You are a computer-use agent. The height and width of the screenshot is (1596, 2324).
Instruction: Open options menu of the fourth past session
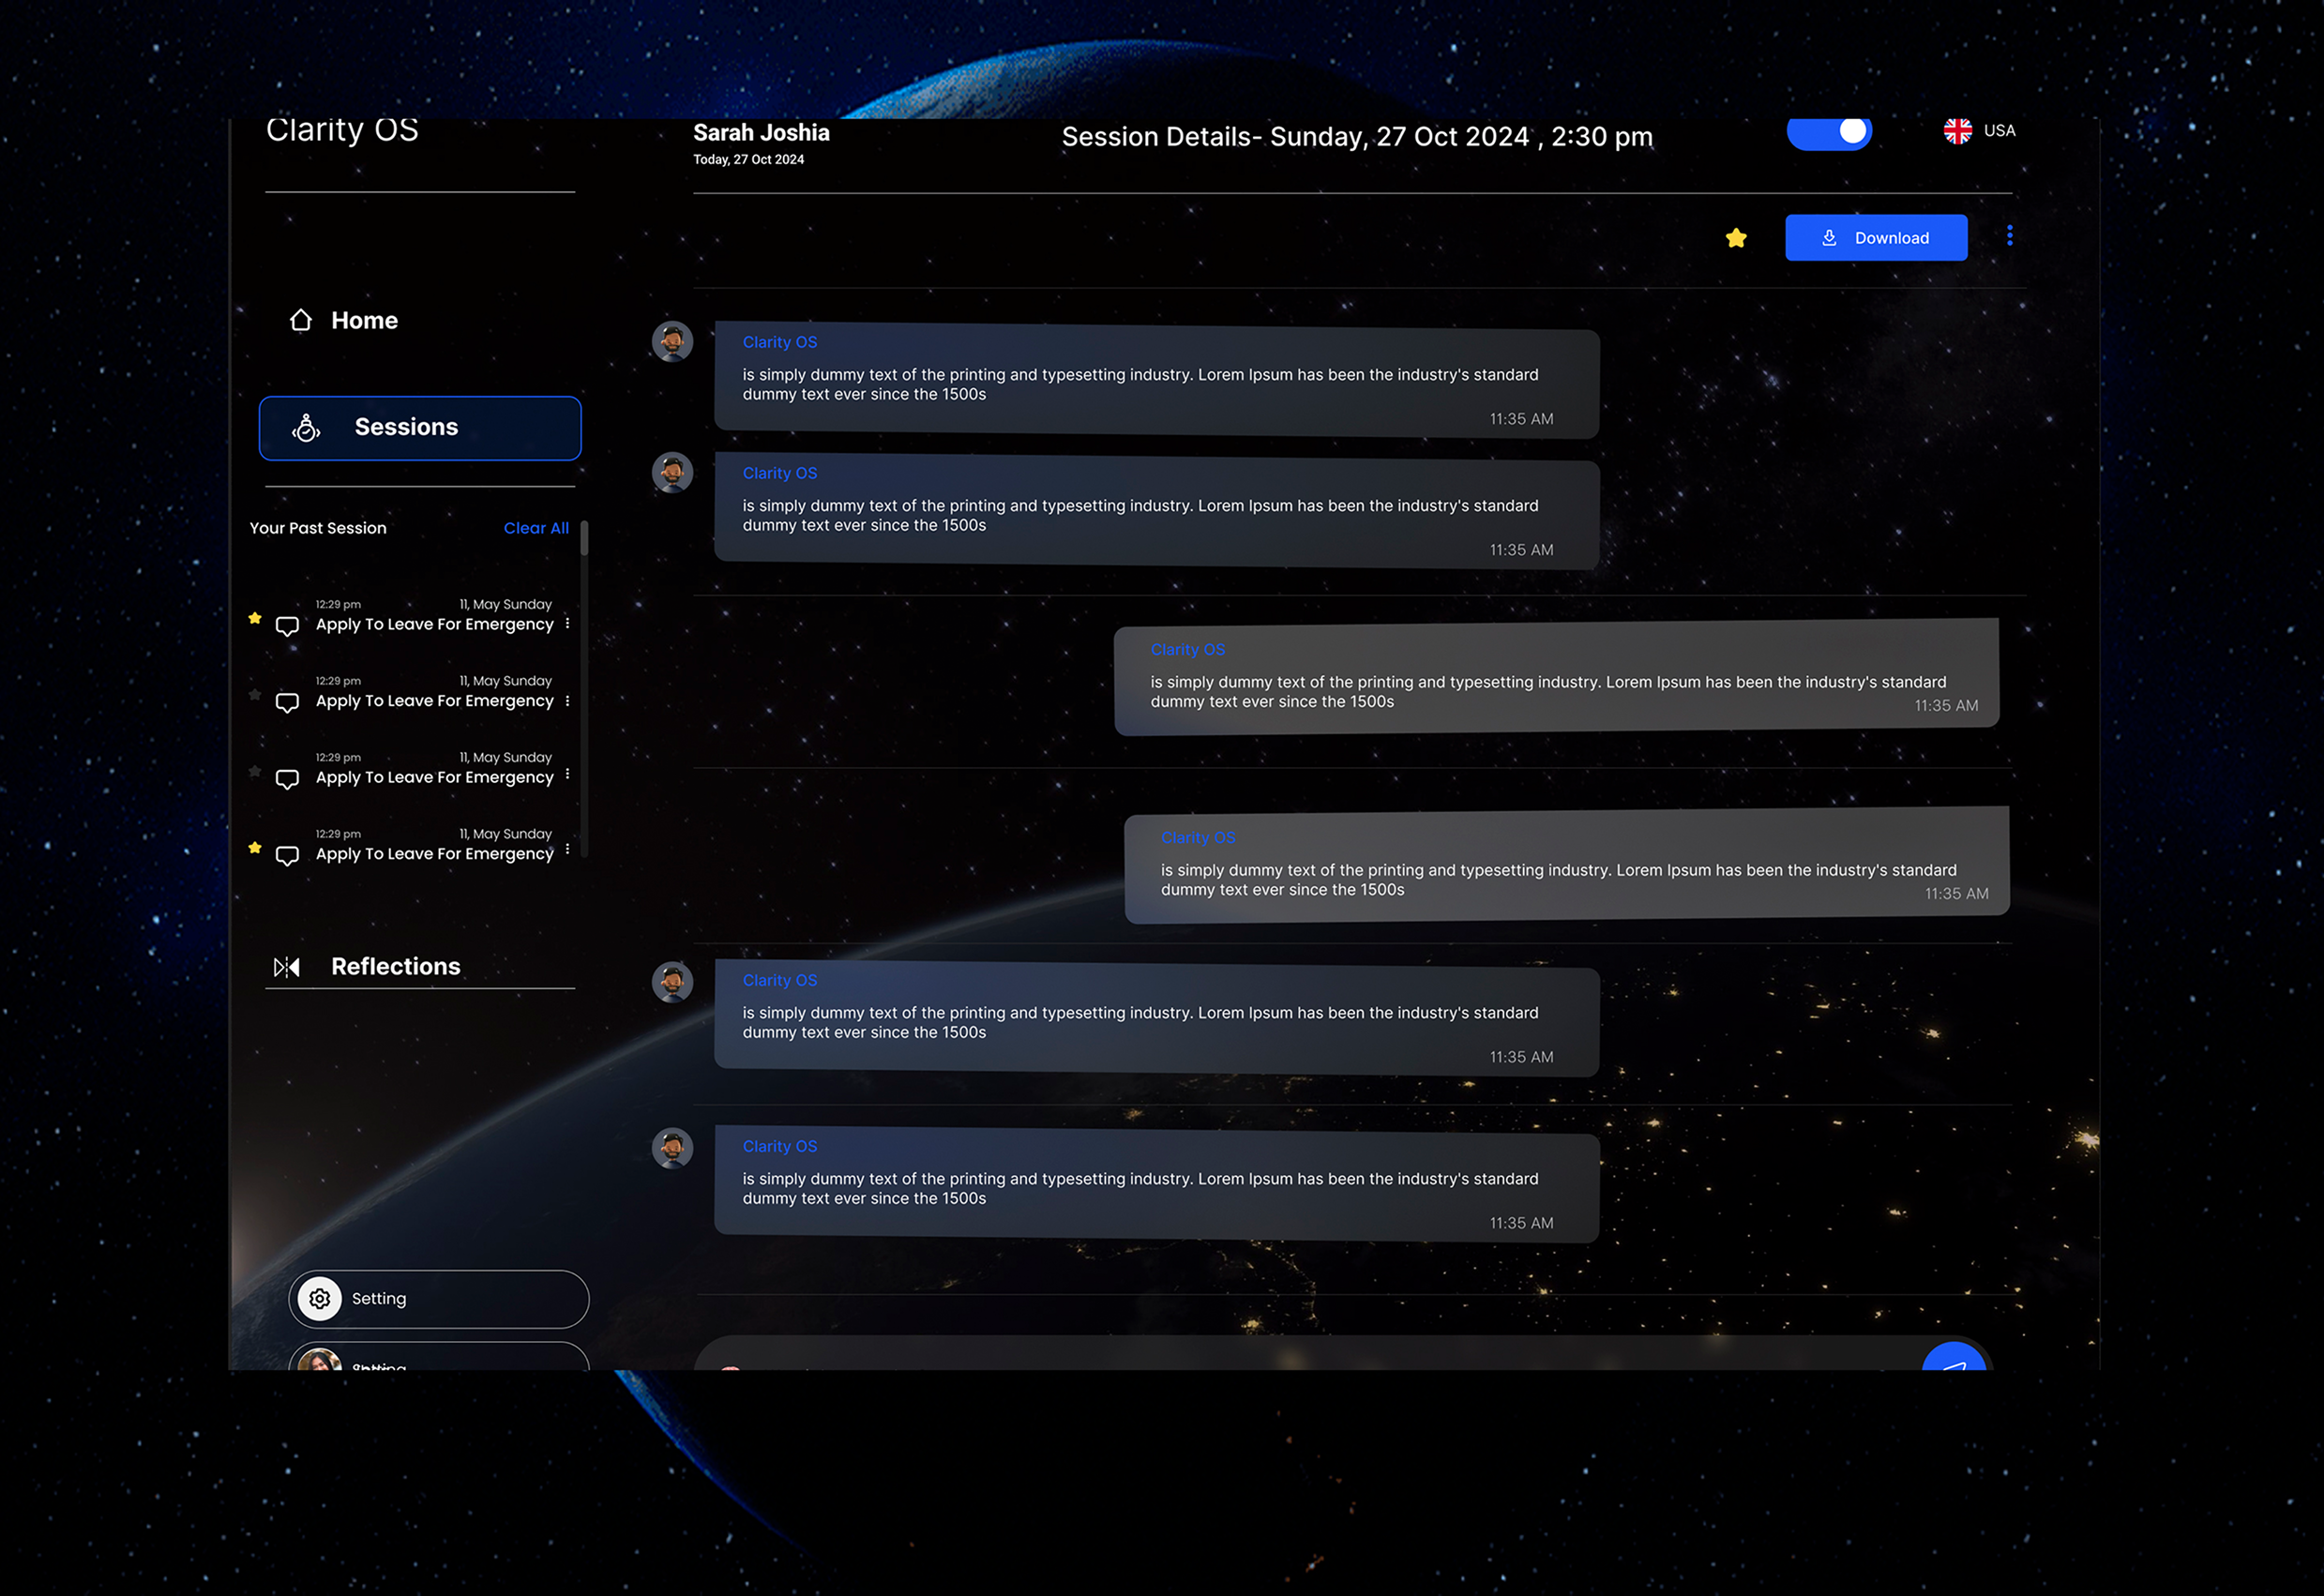pyautogui.click(x=567, y=849)
